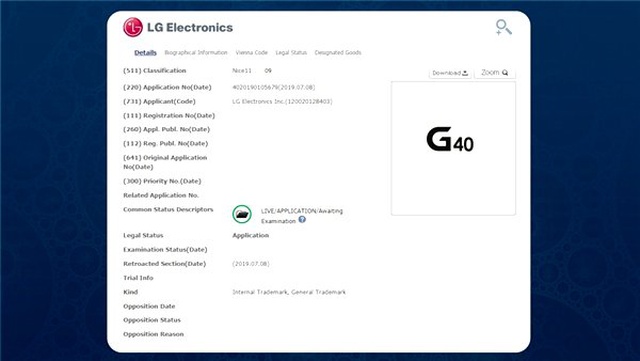Select the '(111) Registration No(Date)' label
Image resolution: width=640 pixels, height=361 pixels.
[169, 116]
